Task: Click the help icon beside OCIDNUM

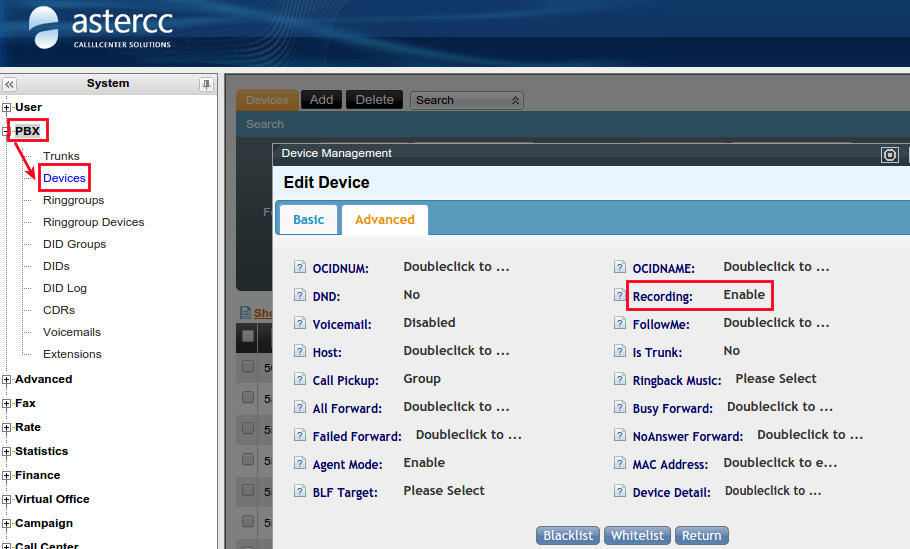Action: pos(300,268)
